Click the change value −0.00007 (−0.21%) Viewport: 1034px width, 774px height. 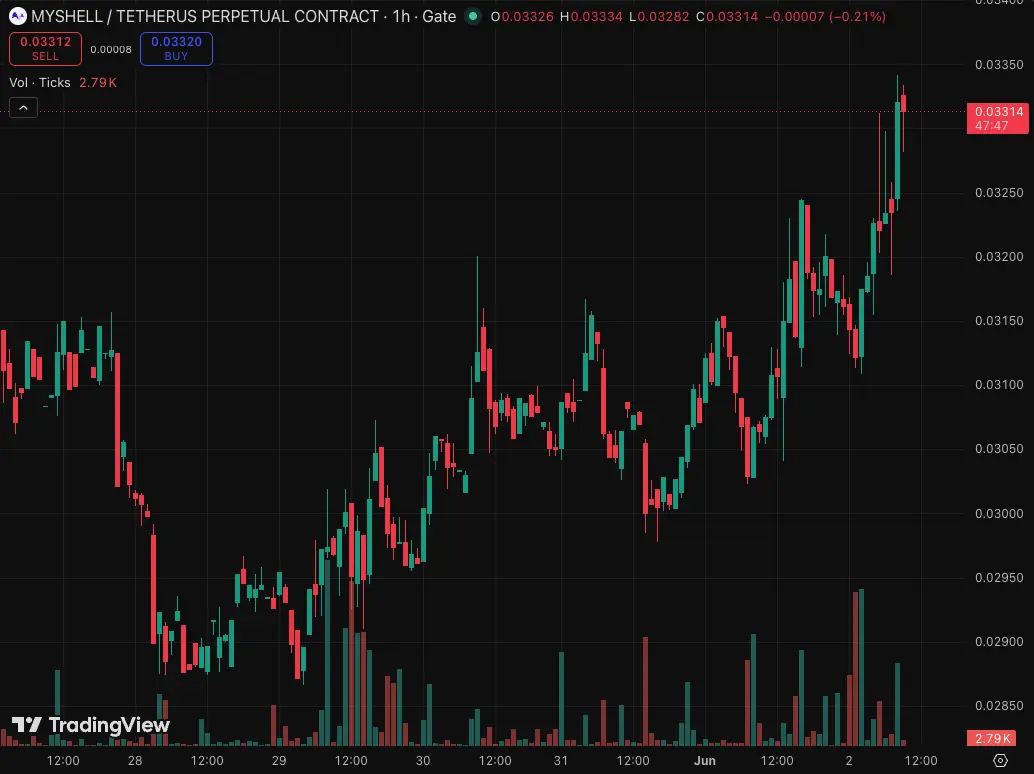coord(825,16)
